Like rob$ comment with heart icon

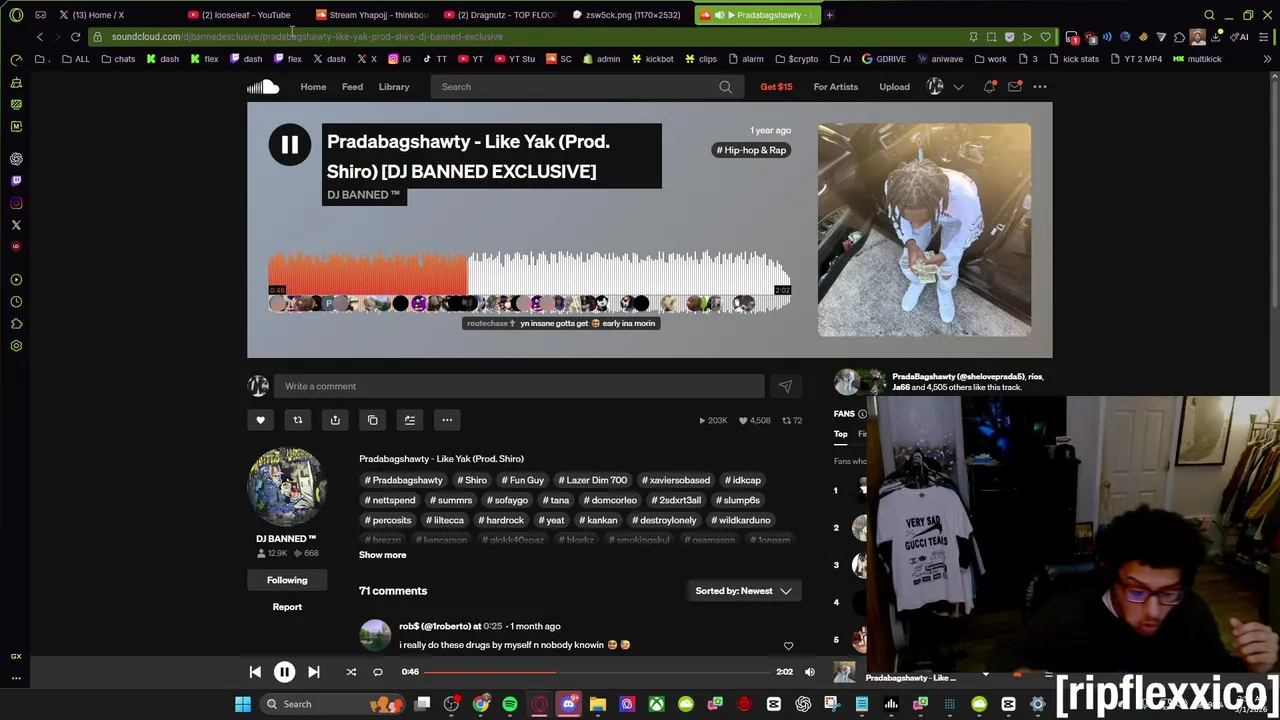click(x=788, y=646)
